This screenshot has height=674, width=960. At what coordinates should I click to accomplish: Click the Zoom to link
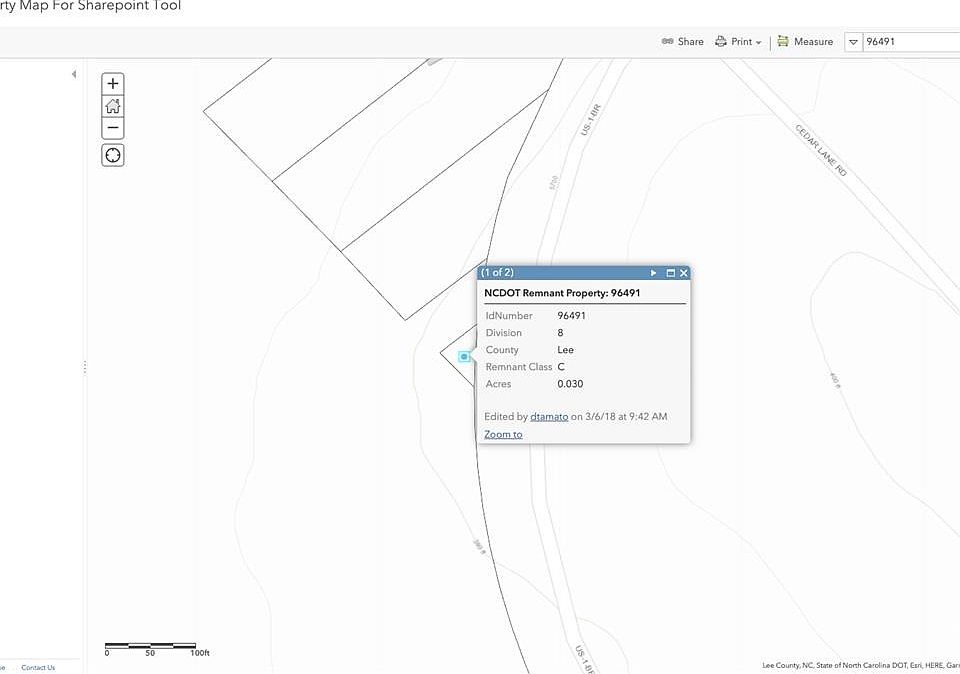503,434
